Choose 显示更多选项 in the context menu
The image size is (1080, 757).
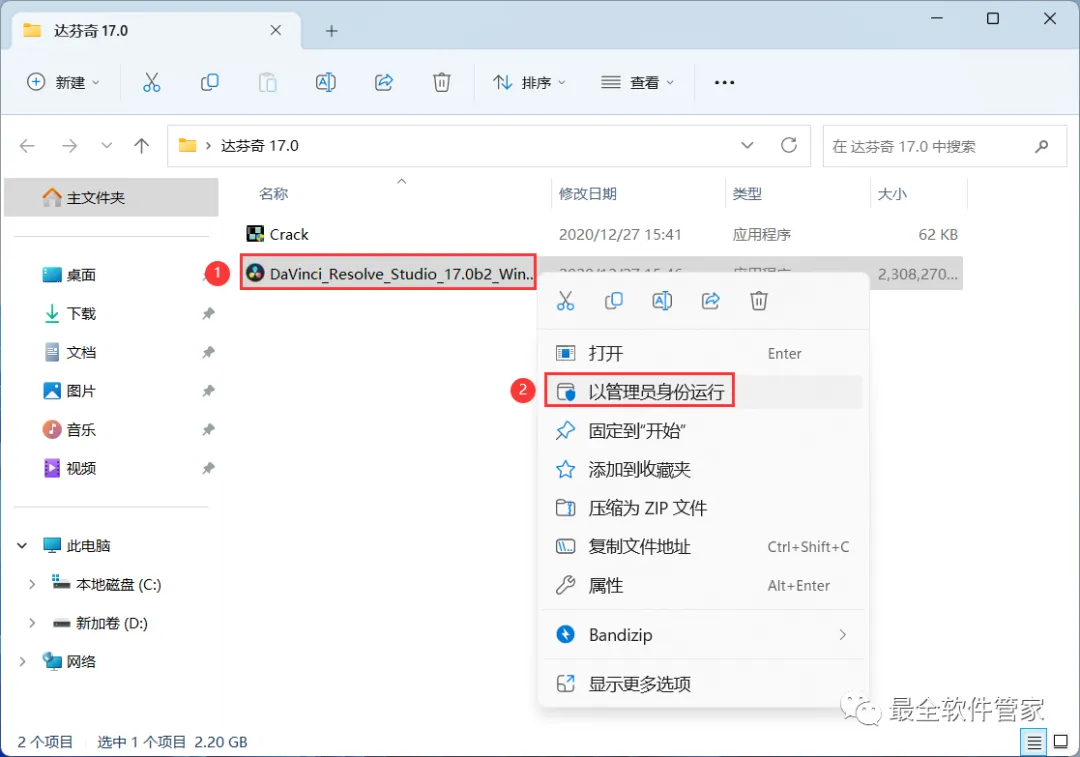coord(703,683)
